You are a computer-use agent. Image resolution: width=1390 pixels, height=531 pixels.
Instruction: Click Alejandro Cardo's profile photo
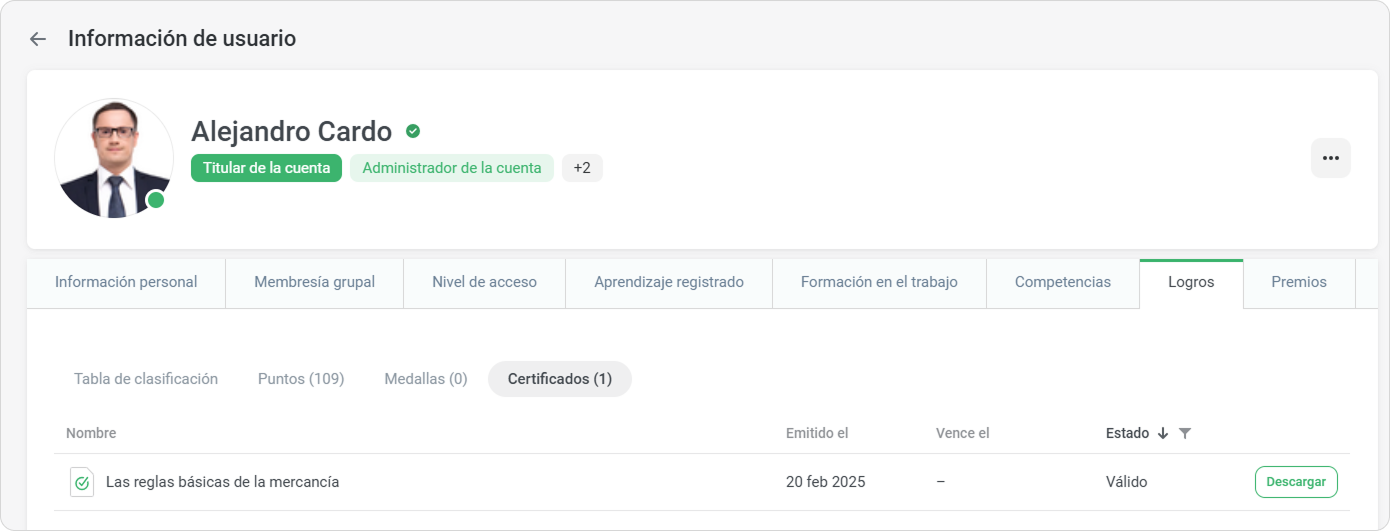(113, 158)
